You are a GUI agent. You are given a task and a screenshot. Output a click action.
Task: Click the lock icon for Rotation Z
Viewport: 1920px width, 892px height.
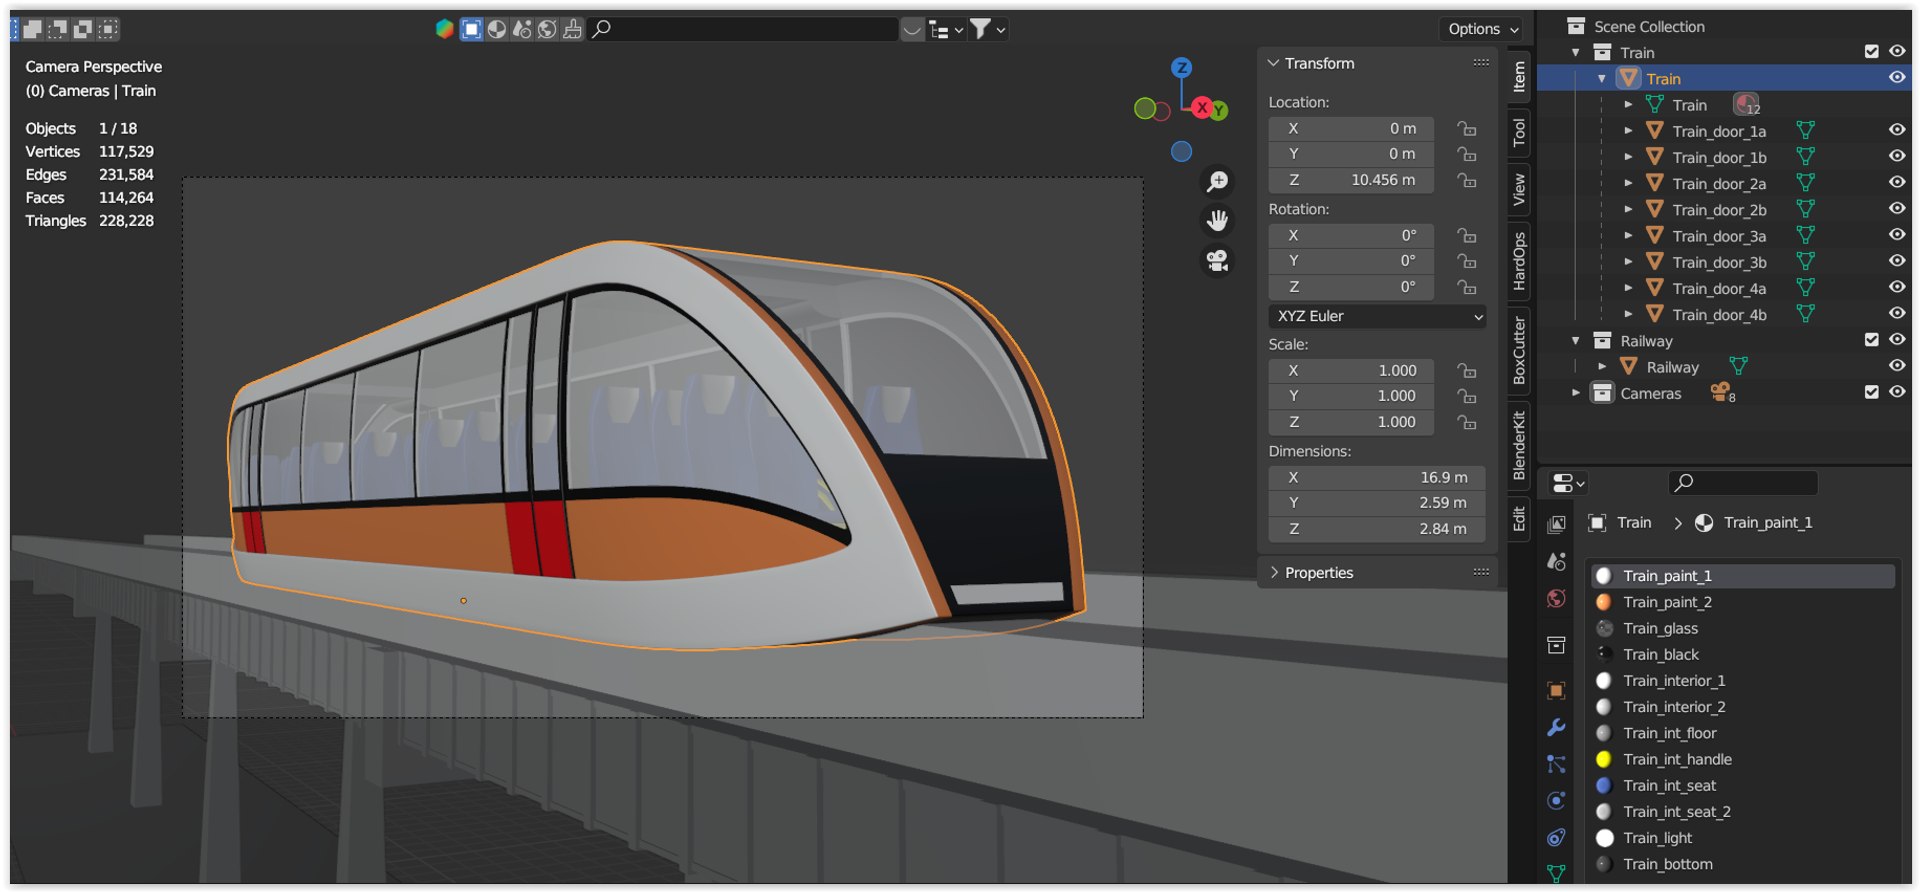[x=1466, y=288]
